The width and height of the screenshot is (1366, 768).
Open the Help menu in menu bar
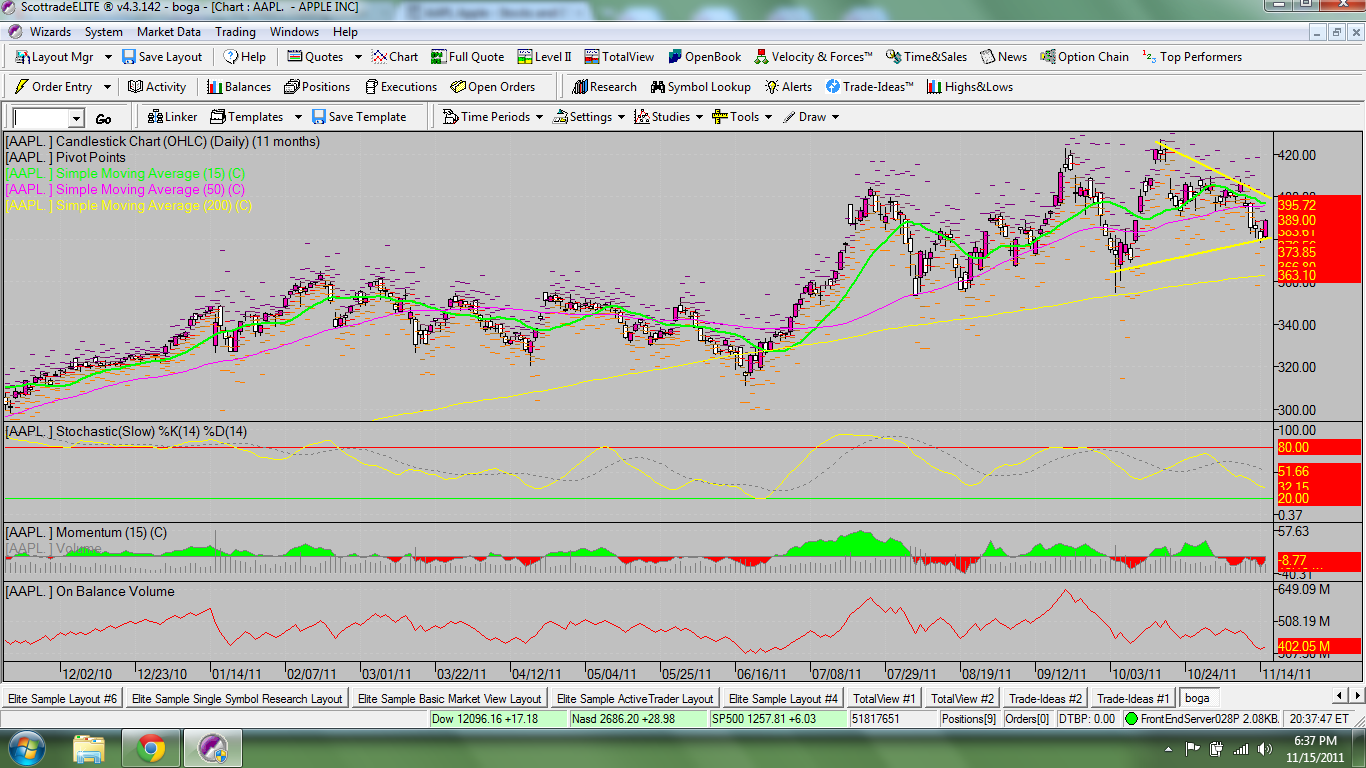tap(345, 32)
